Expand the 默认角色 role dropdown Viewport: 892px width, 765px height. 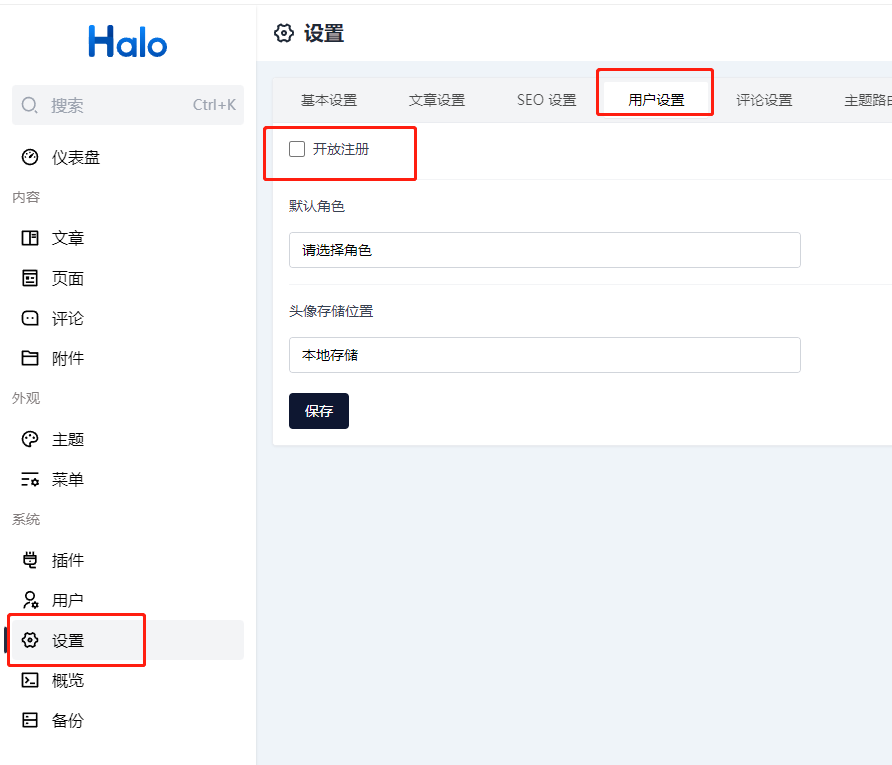544,250
